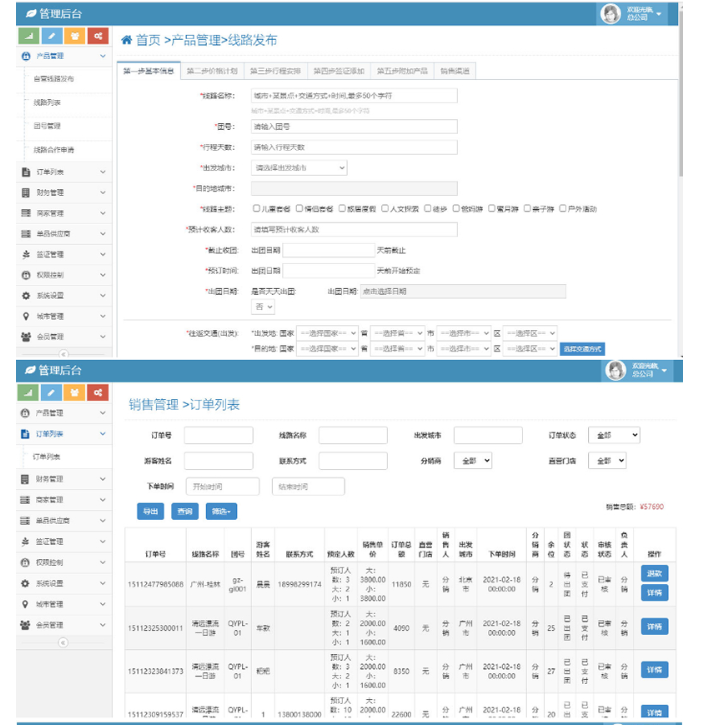Select 线路列表 in the upper sidebar
Image resolution: width=720 pixels, height=725 pixels.
48,102
